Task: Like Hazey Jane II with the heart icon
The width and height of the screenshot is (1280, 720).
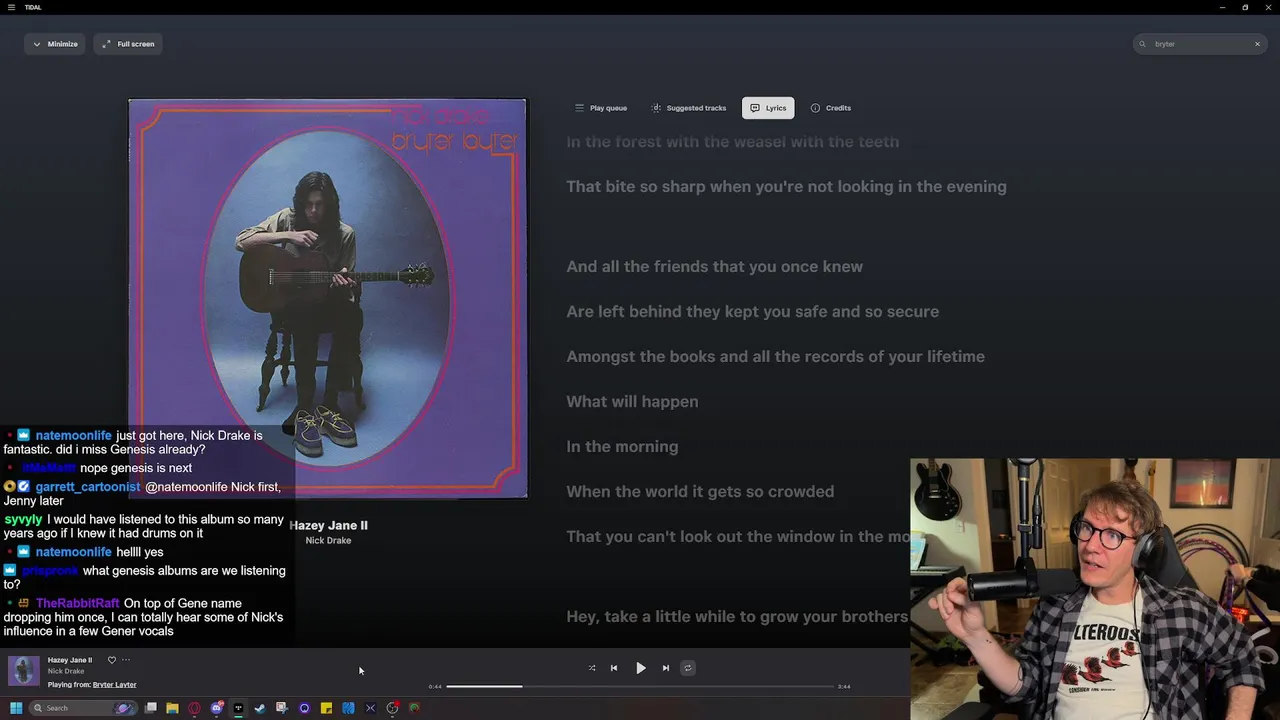Action: click(112, 660)
